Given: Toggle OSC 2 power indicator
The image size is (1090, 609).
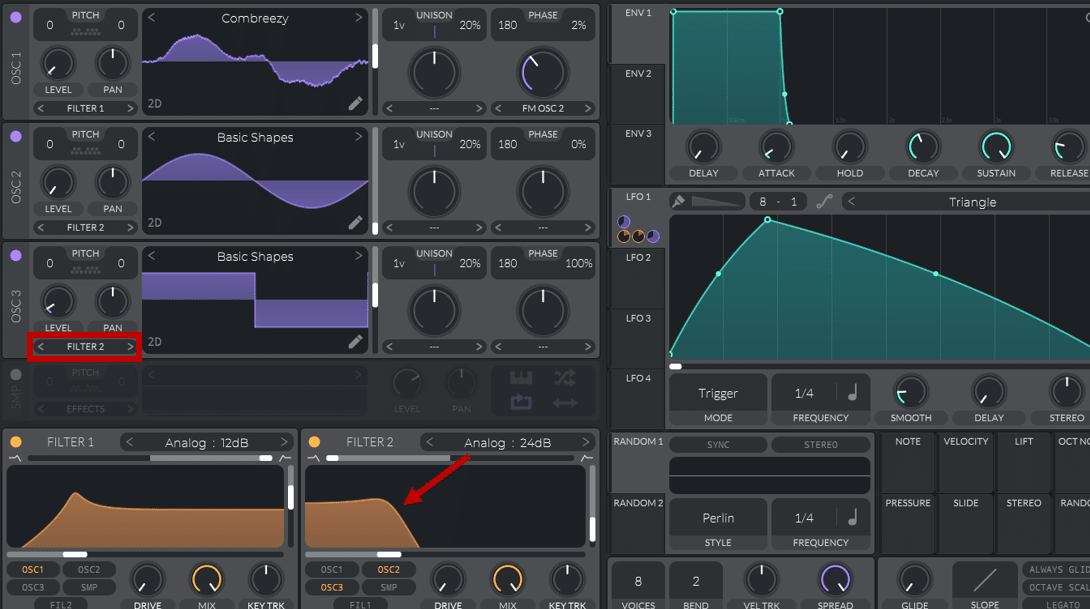Looking at the screenshot, I should (15, 136).
